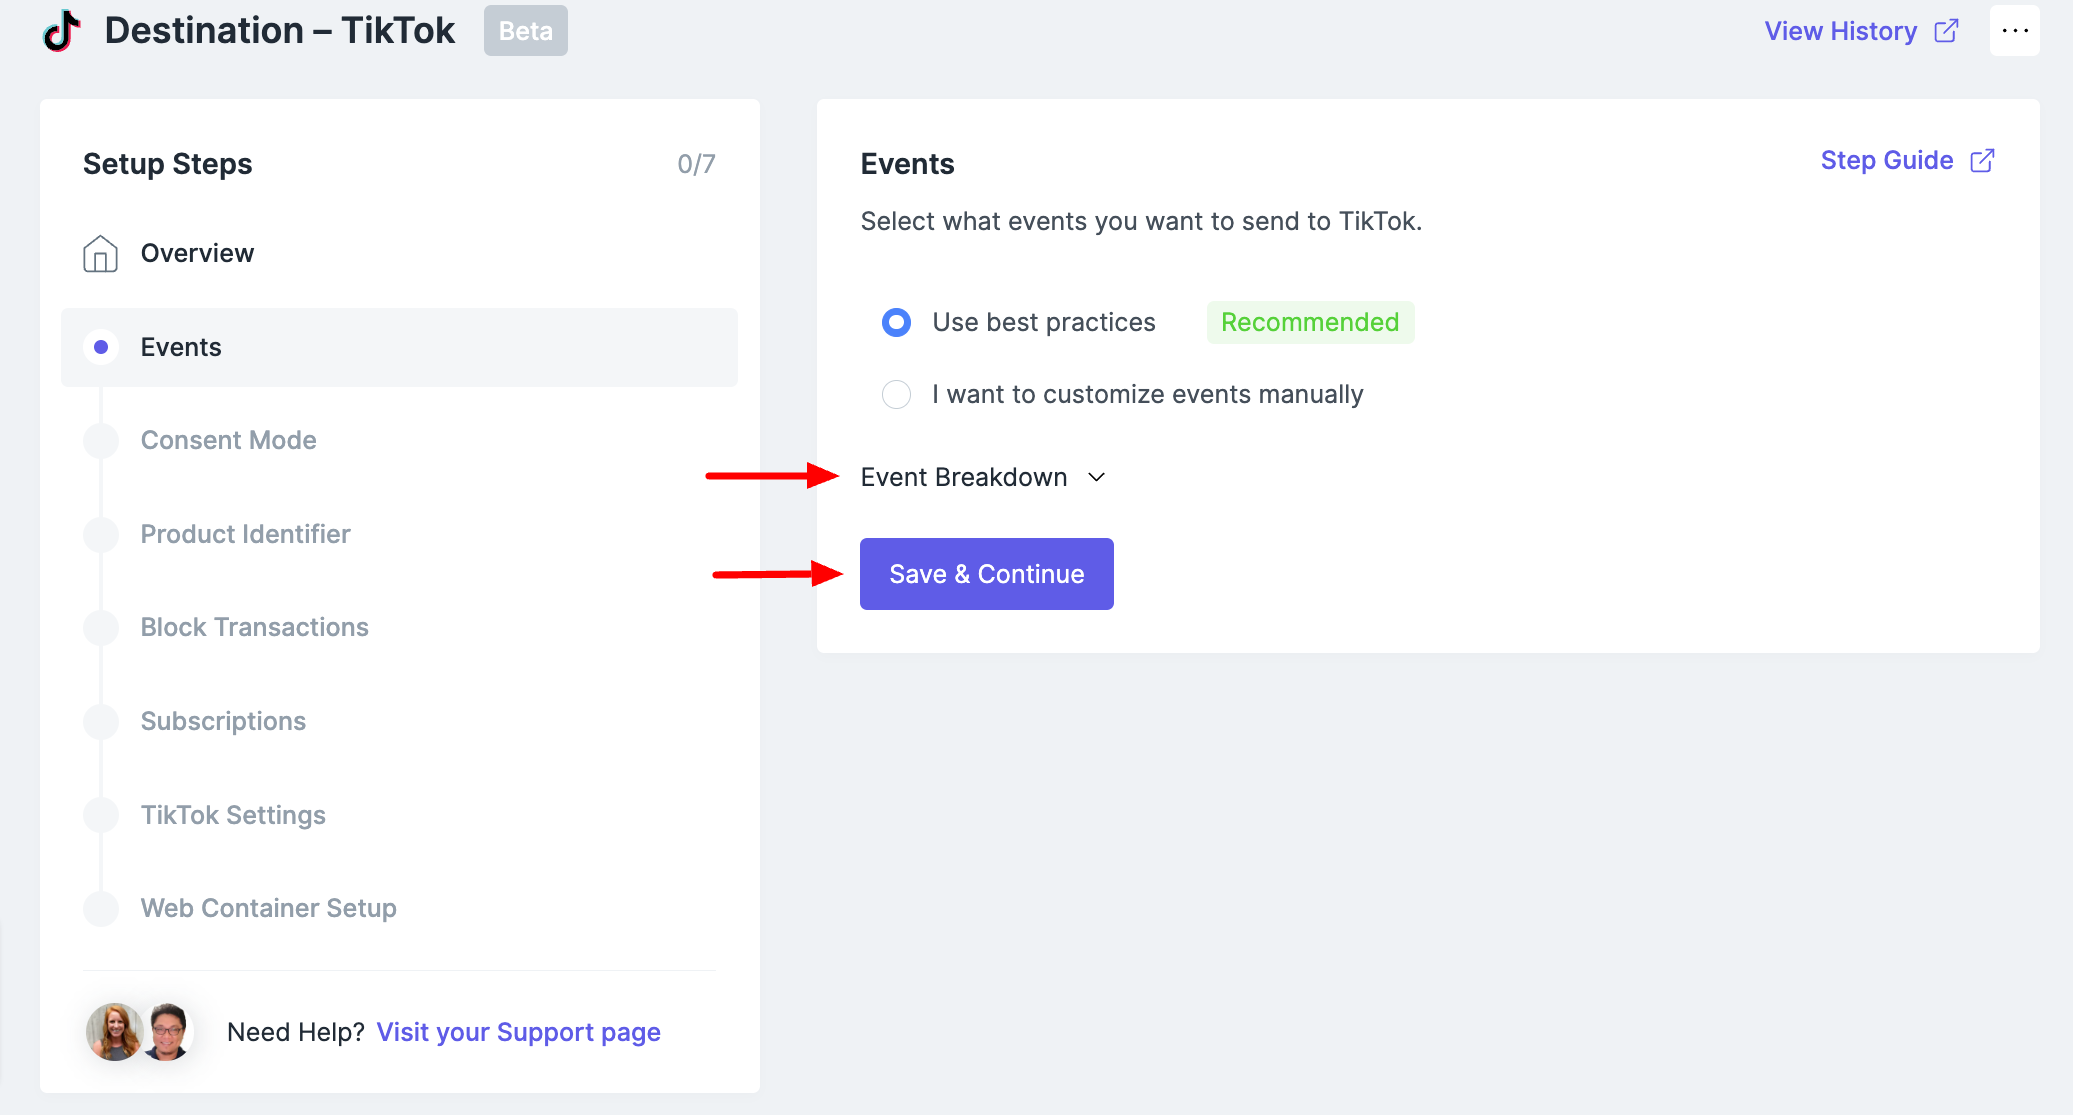This screenshot has width=2073, height=1115.
Task: Click the external link icon beside View History
Action: (1947, 31)
